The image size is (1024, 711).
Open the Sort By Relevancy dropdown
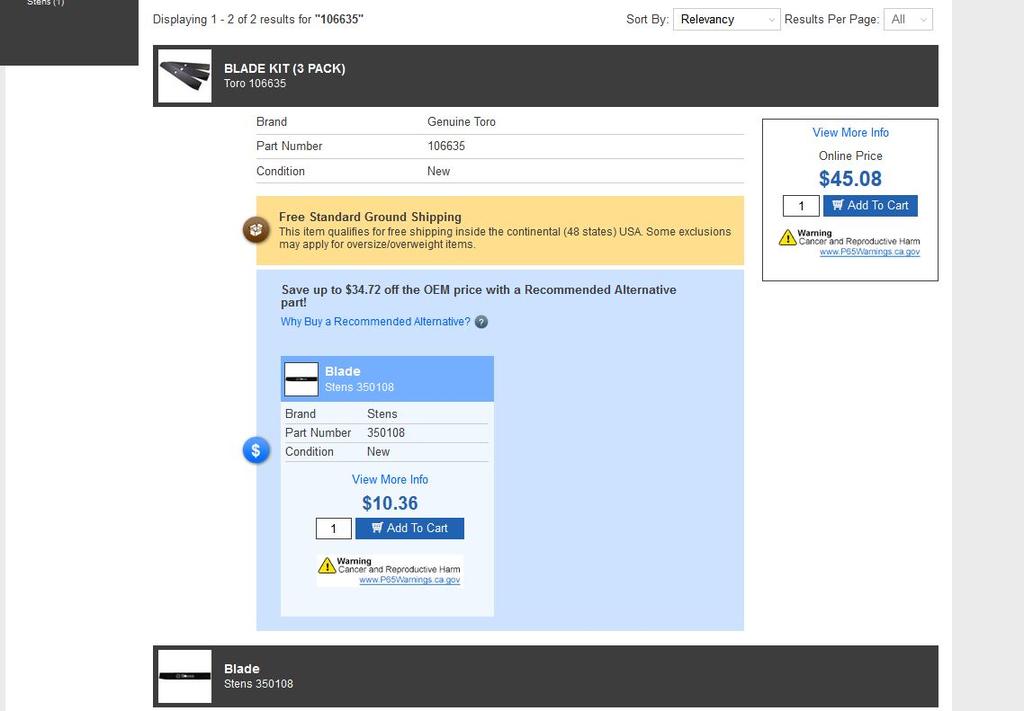pyautogui.click(x=726, y=20)
